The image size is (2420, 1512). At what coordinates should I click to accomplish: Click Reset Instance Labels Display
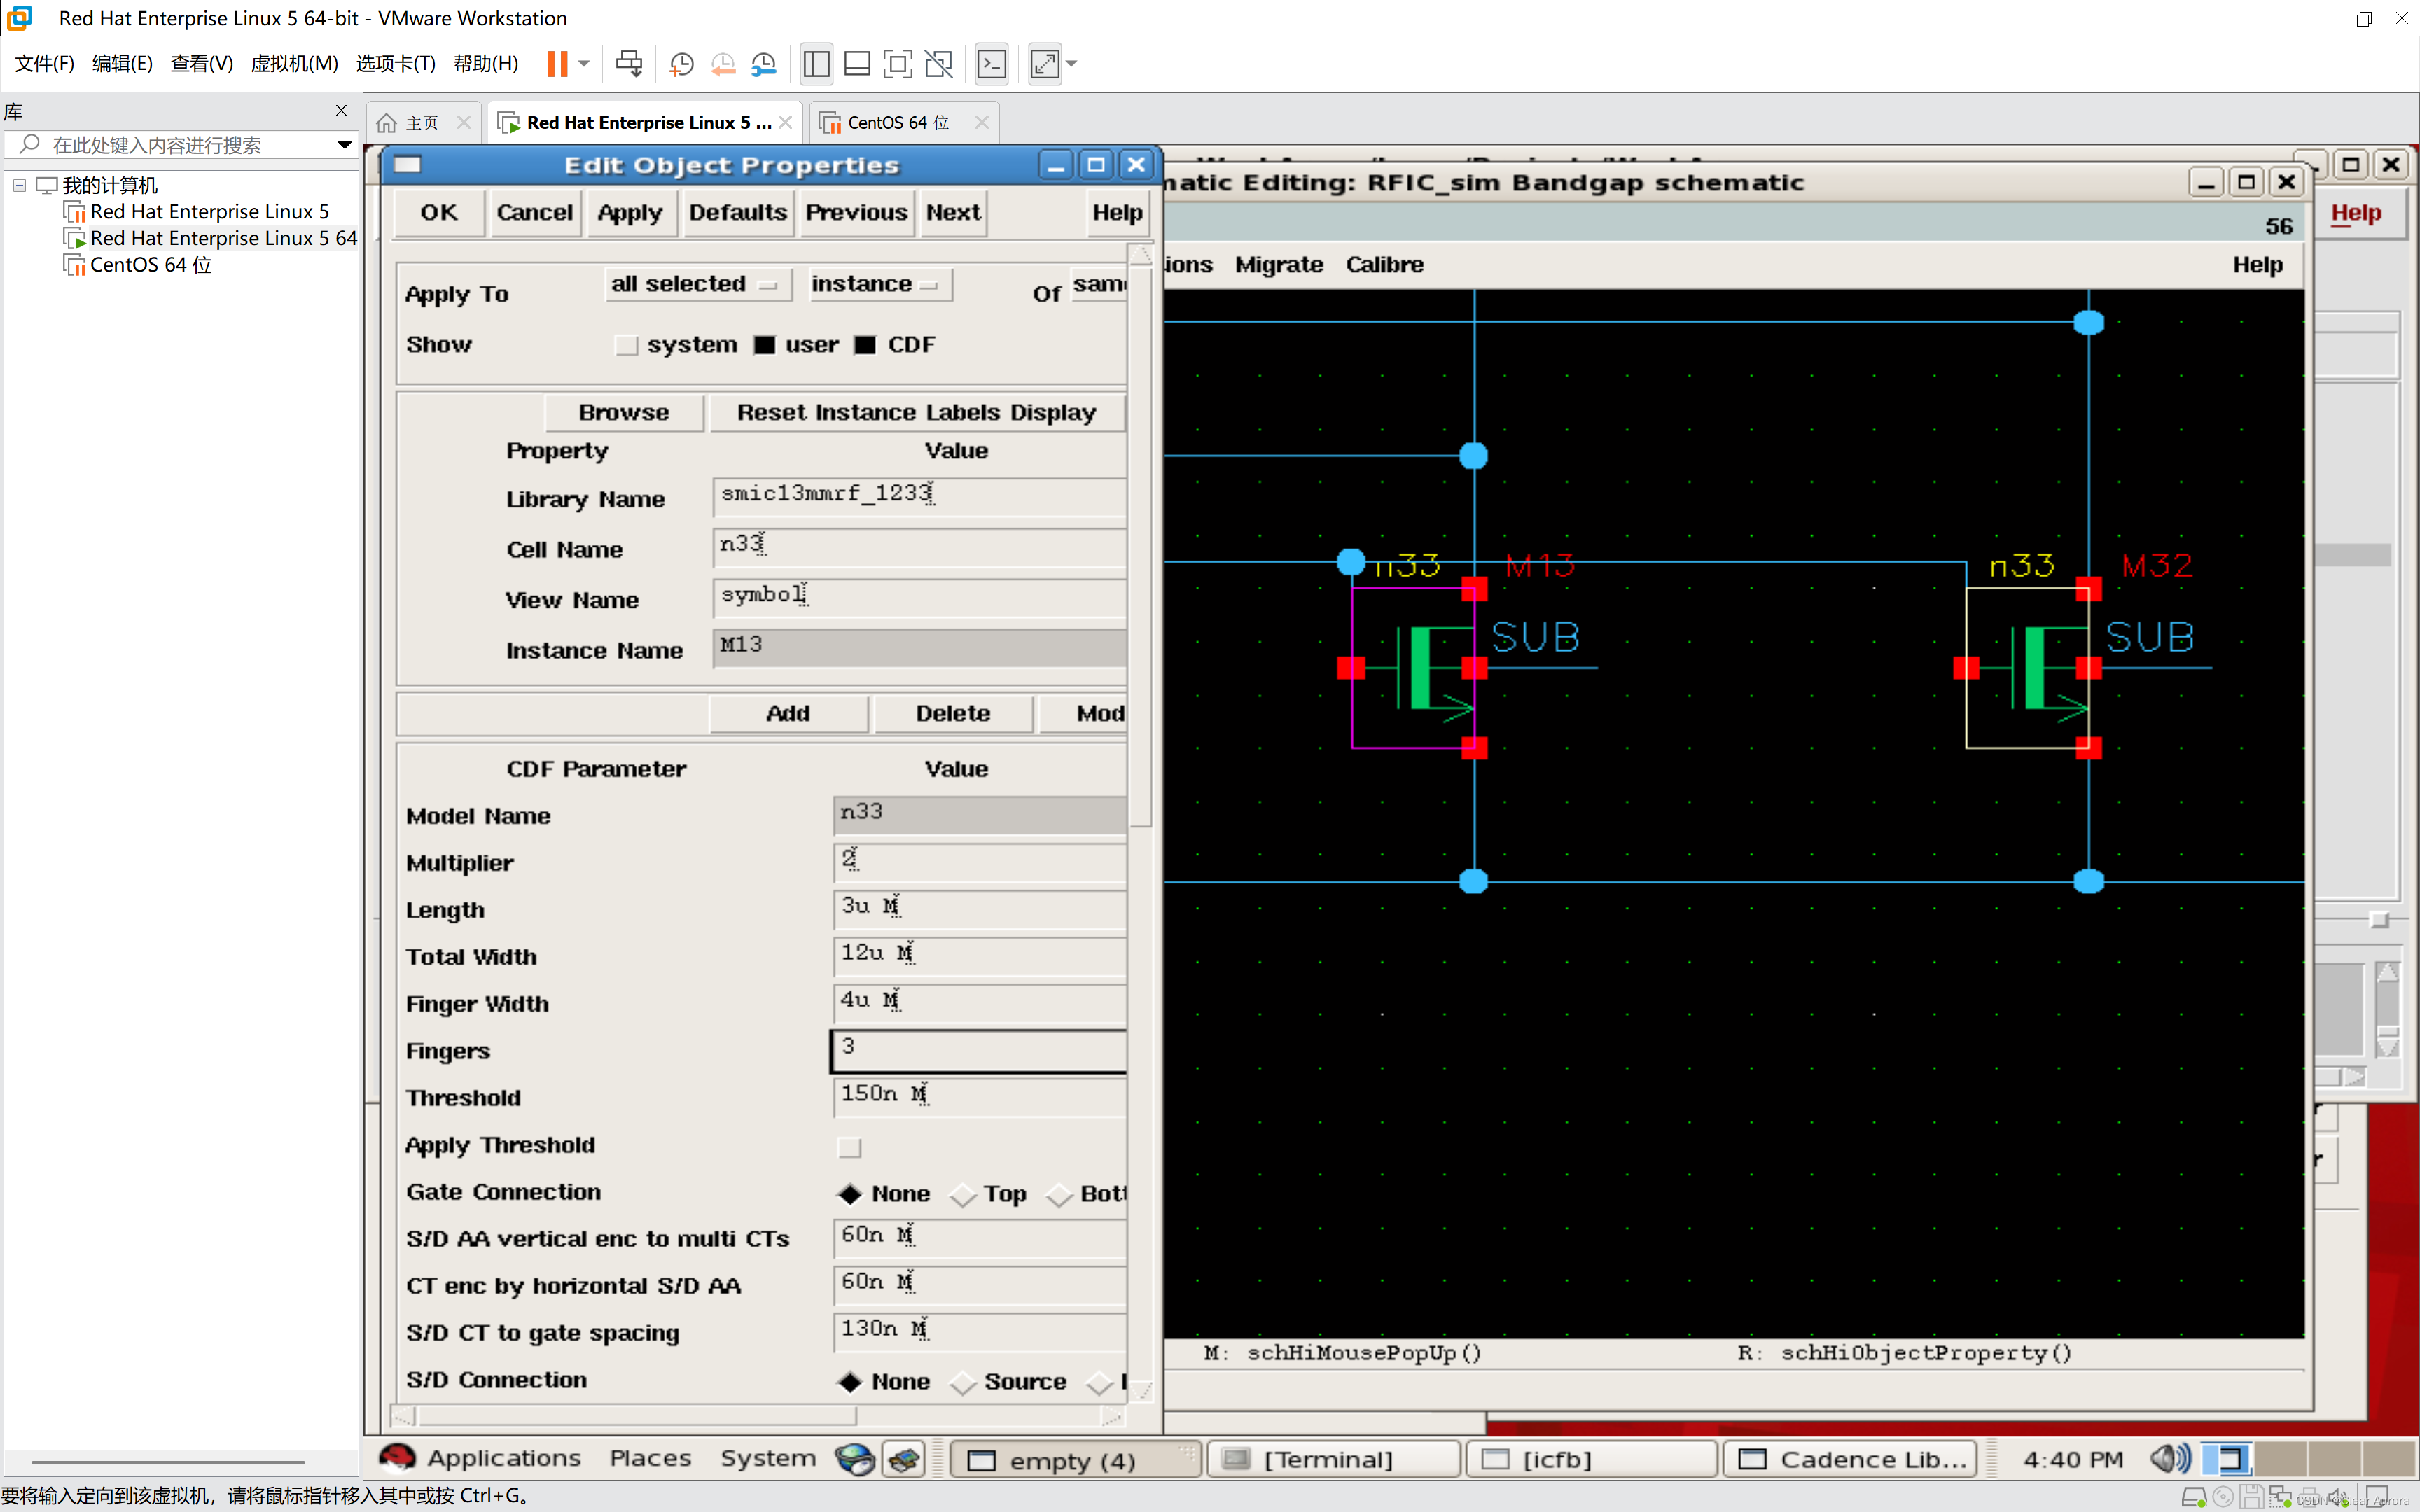click(x=916, y=412)
